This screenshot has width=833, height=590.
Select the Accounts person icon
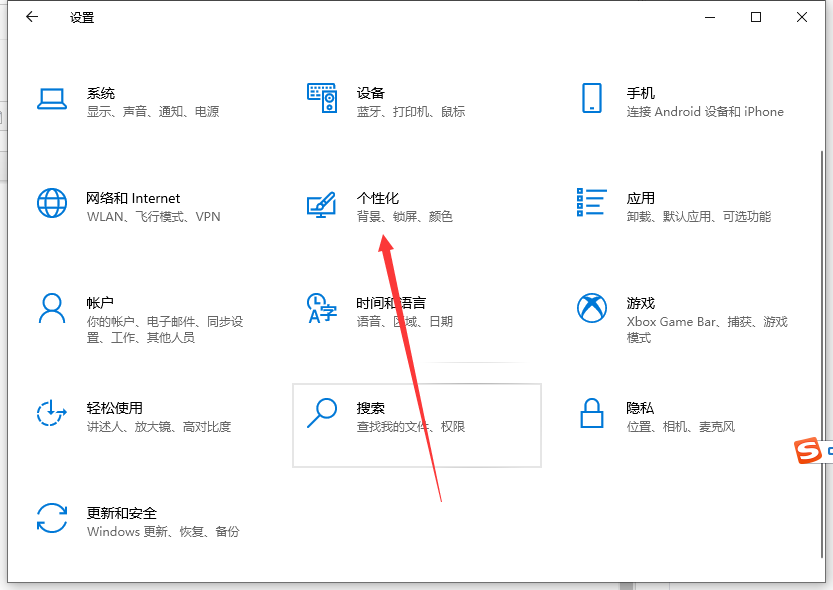(x=51, y=308)
